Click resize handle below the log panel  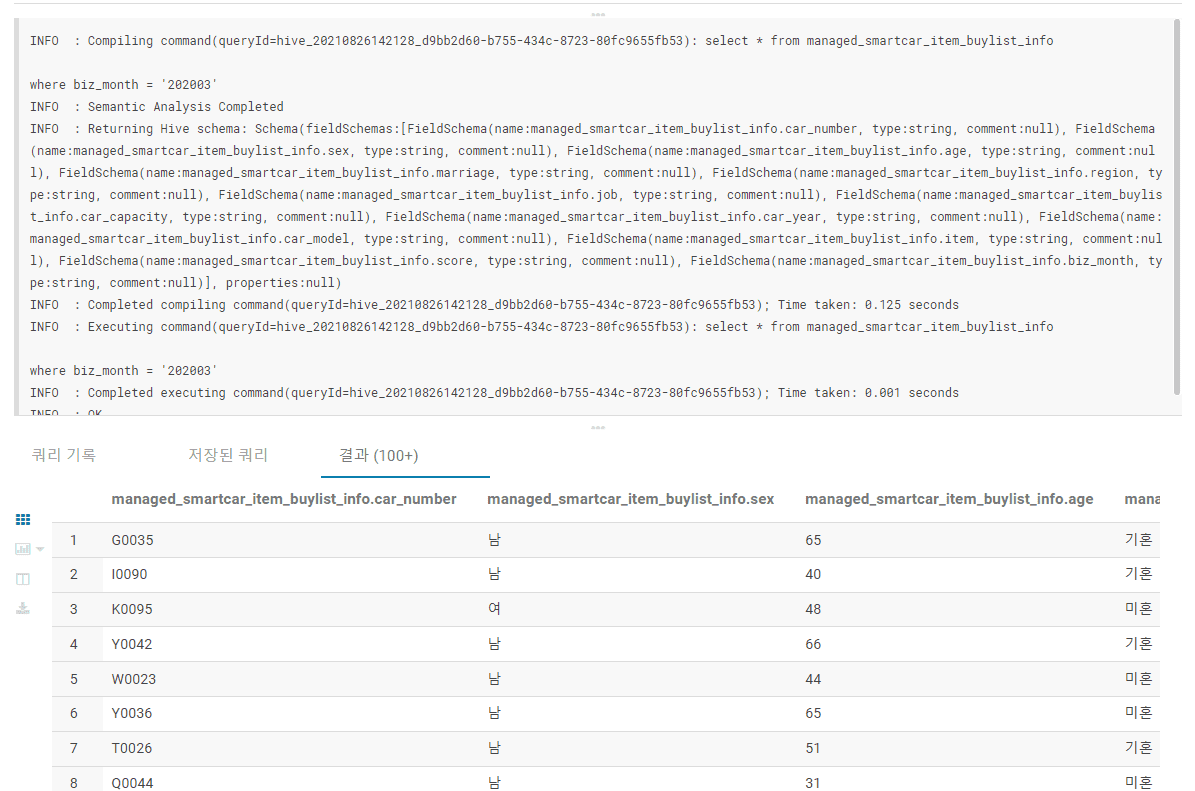click(x=598, y=427)
